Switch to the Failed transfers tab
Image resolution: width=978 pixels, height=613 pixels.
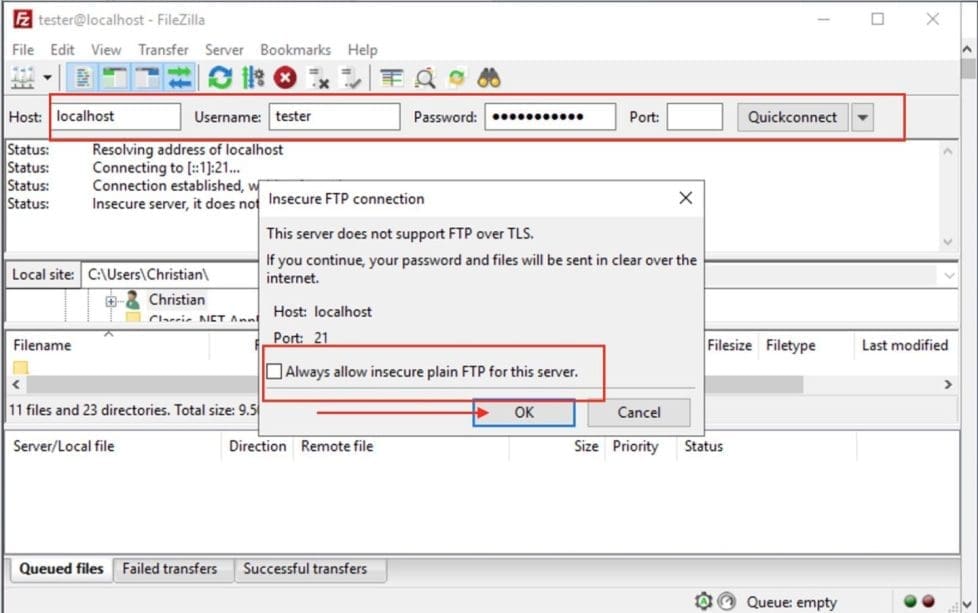pyautogui.click(x=172, y=569)
